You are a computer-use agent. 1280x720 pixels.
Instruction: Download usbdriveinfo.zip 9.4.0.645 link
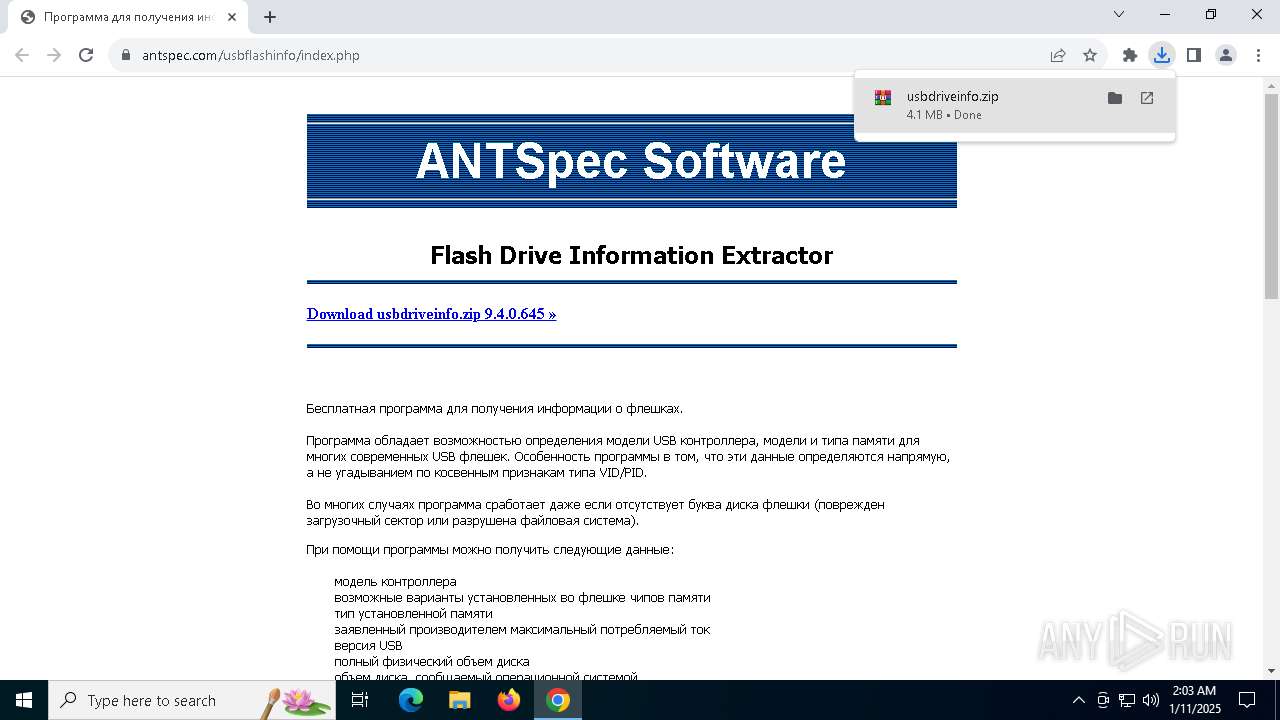[431, 314]
